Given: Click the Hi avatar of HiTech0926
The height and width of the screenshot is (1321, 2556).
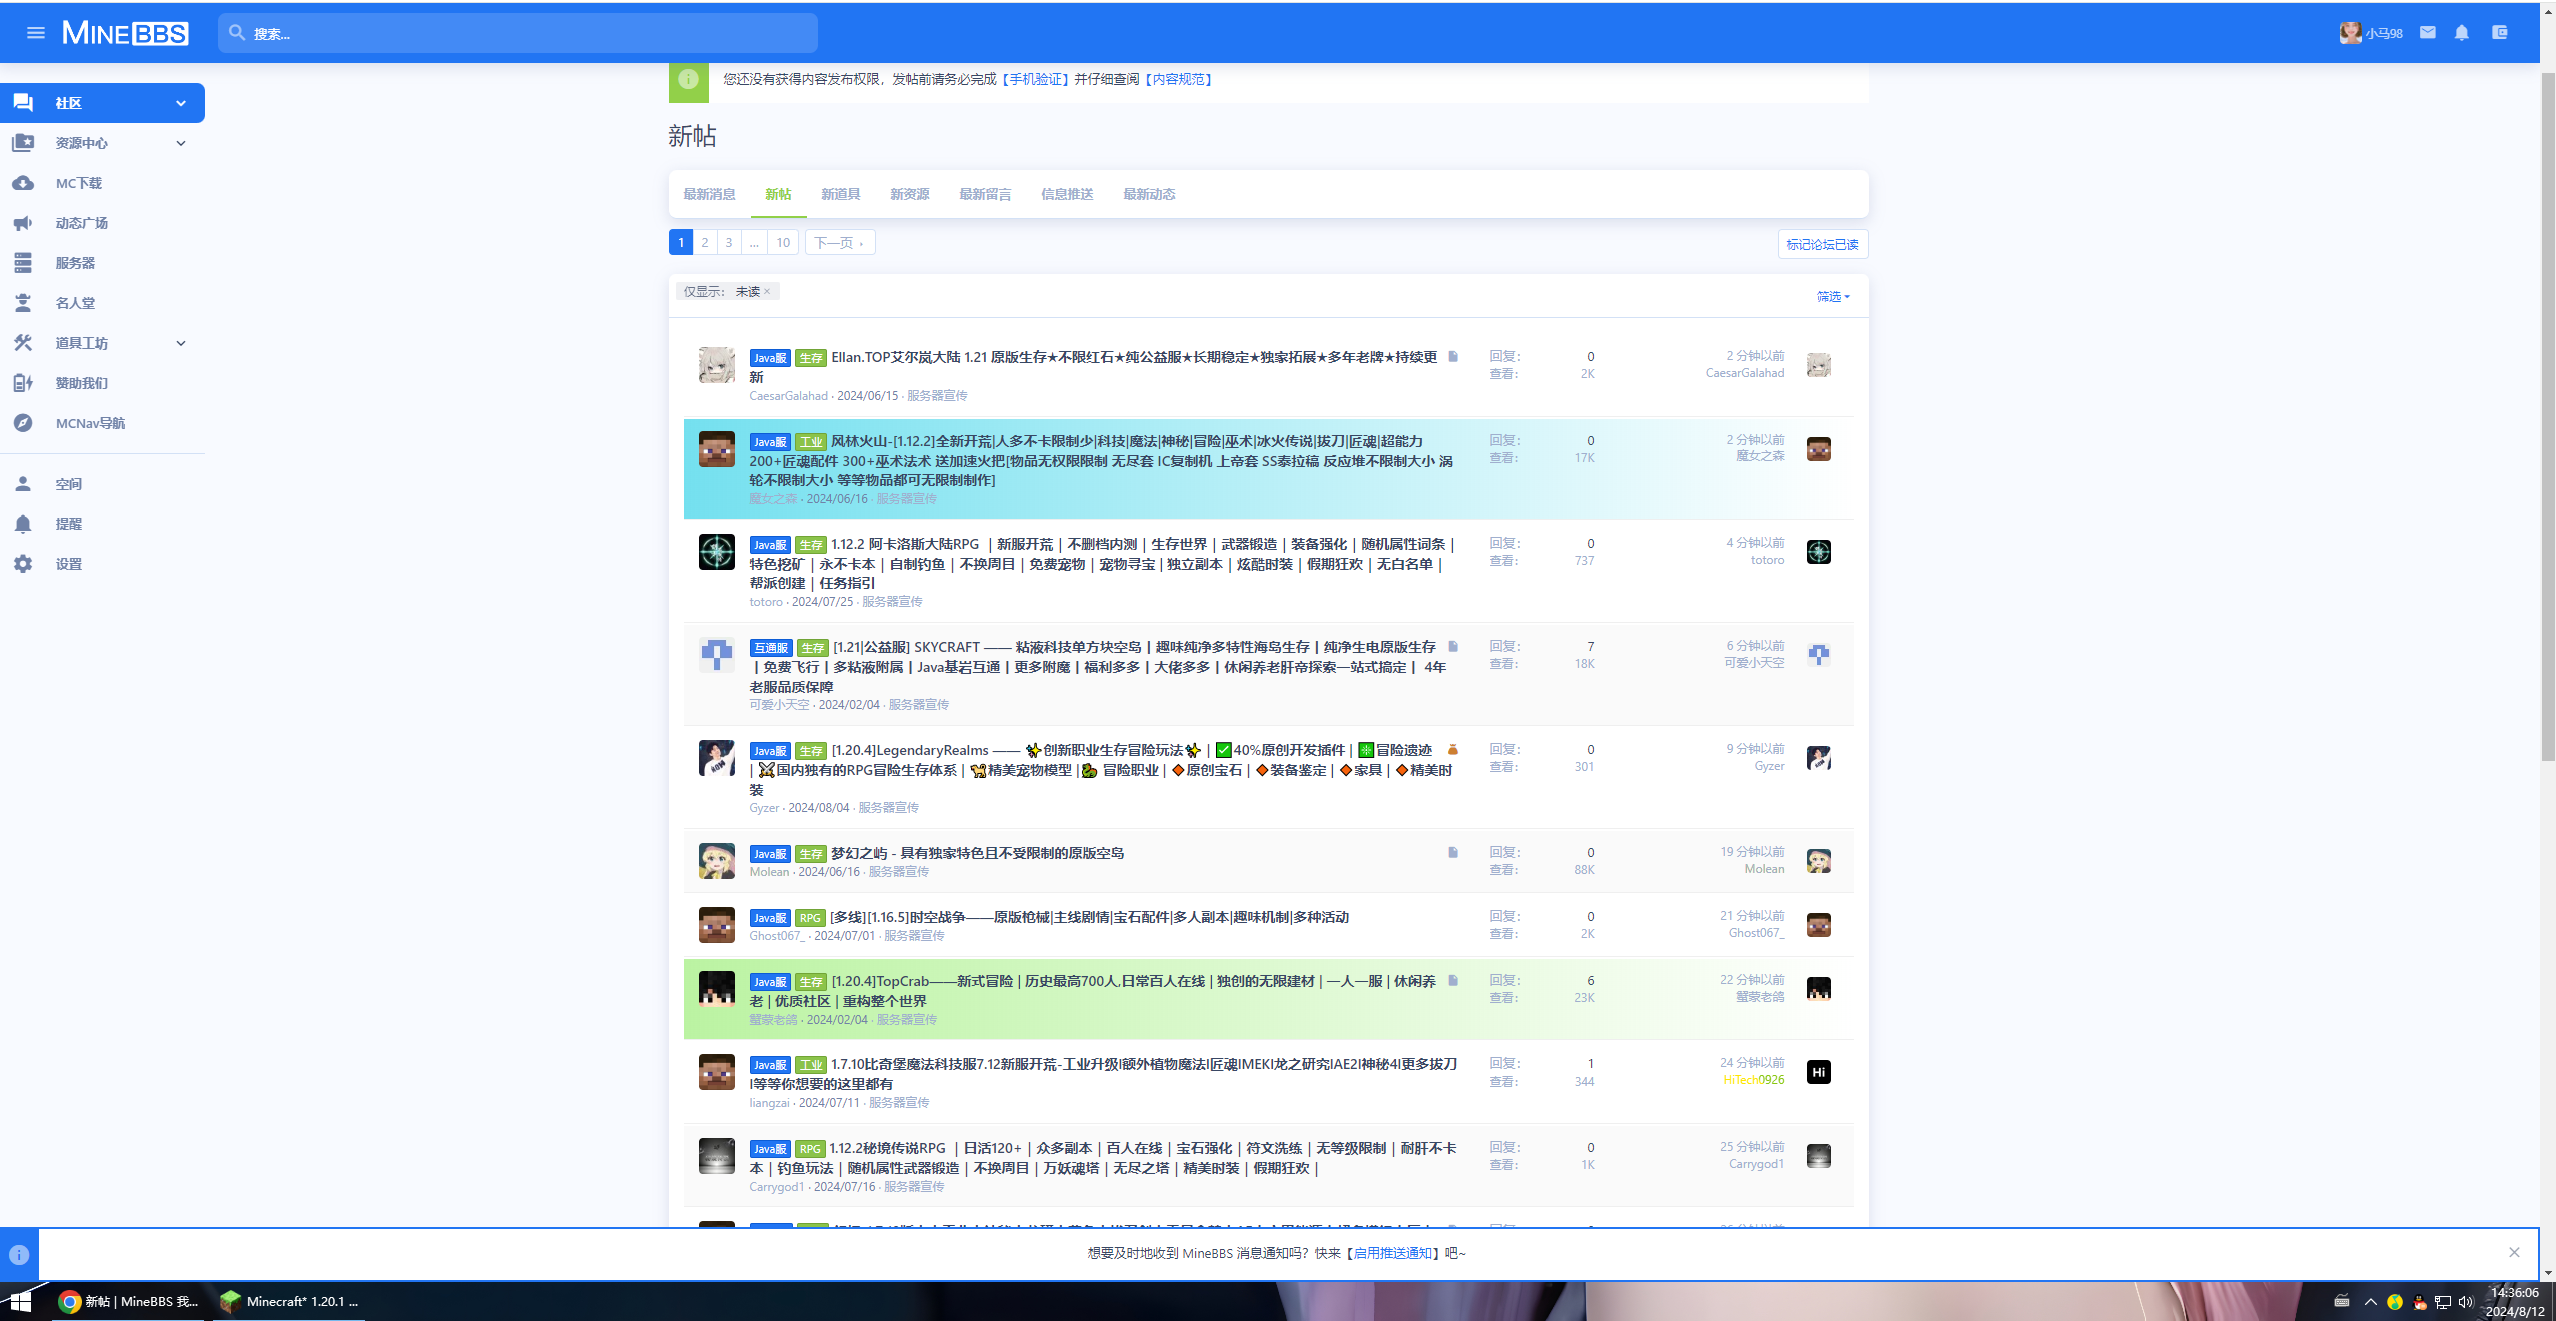Looking at the screenshot, I should [1819, 1072].
